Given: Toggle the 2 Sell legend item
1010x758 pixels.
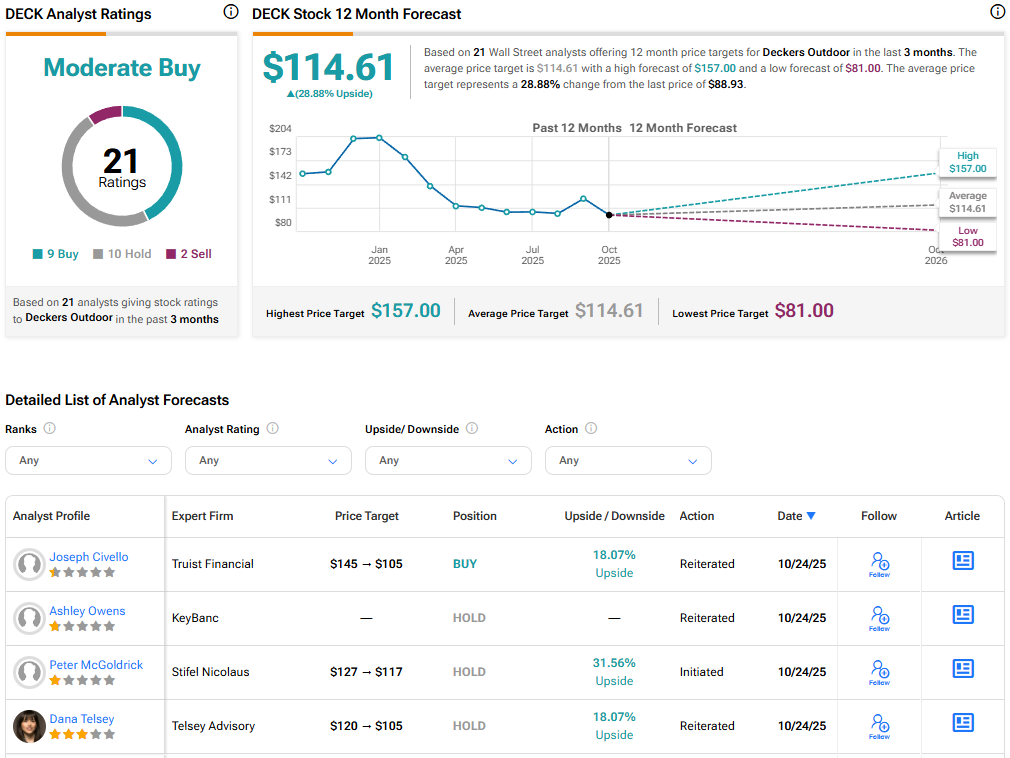Looking at the screenshot, I should [x=189, y=254].
